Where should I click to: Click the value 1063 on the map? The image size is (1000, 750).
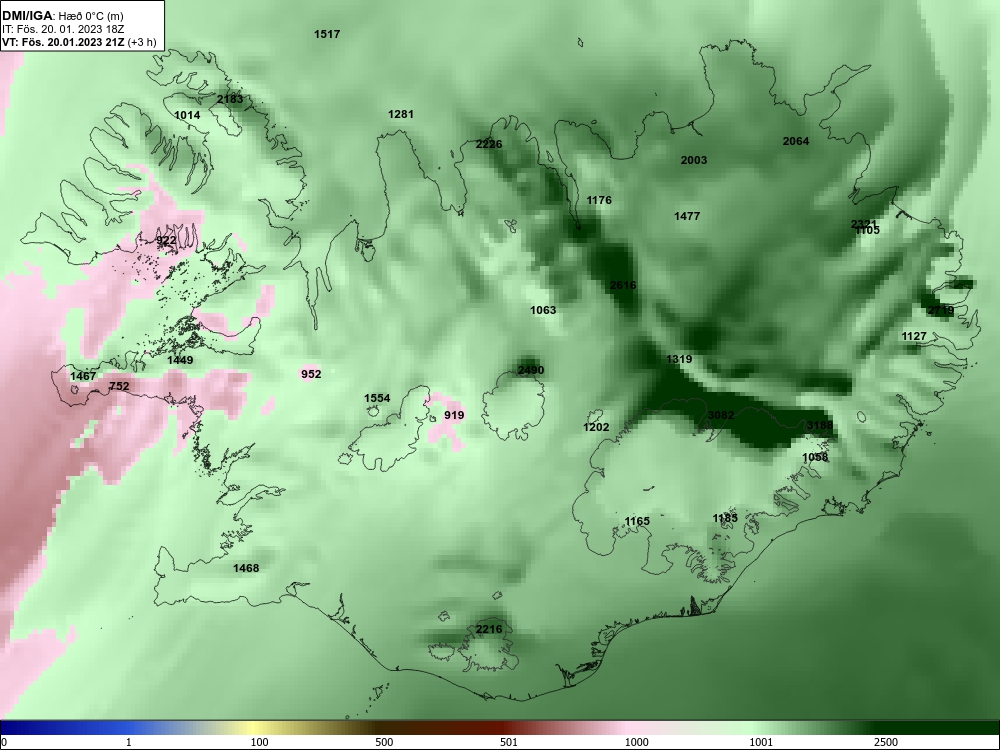[x=543, y=310]
